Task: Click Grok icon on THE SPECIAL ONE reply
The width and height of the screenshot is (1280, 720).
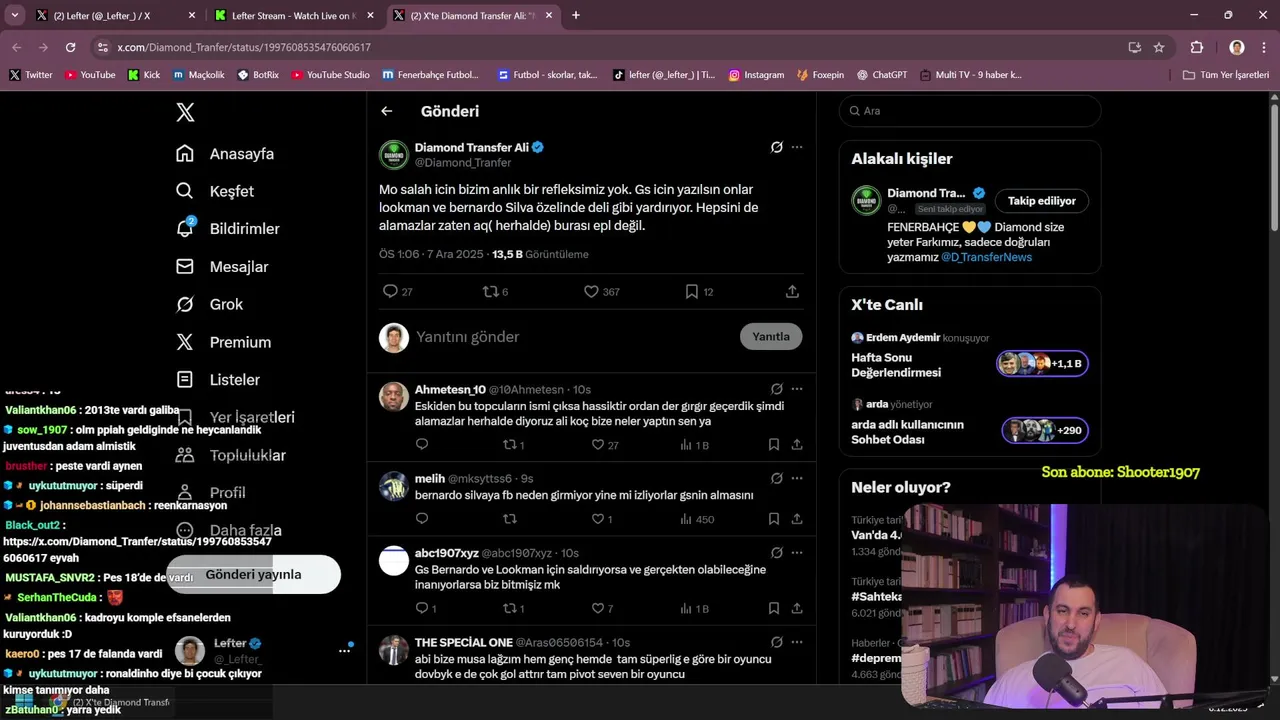Action: click(x=776, y=642)
